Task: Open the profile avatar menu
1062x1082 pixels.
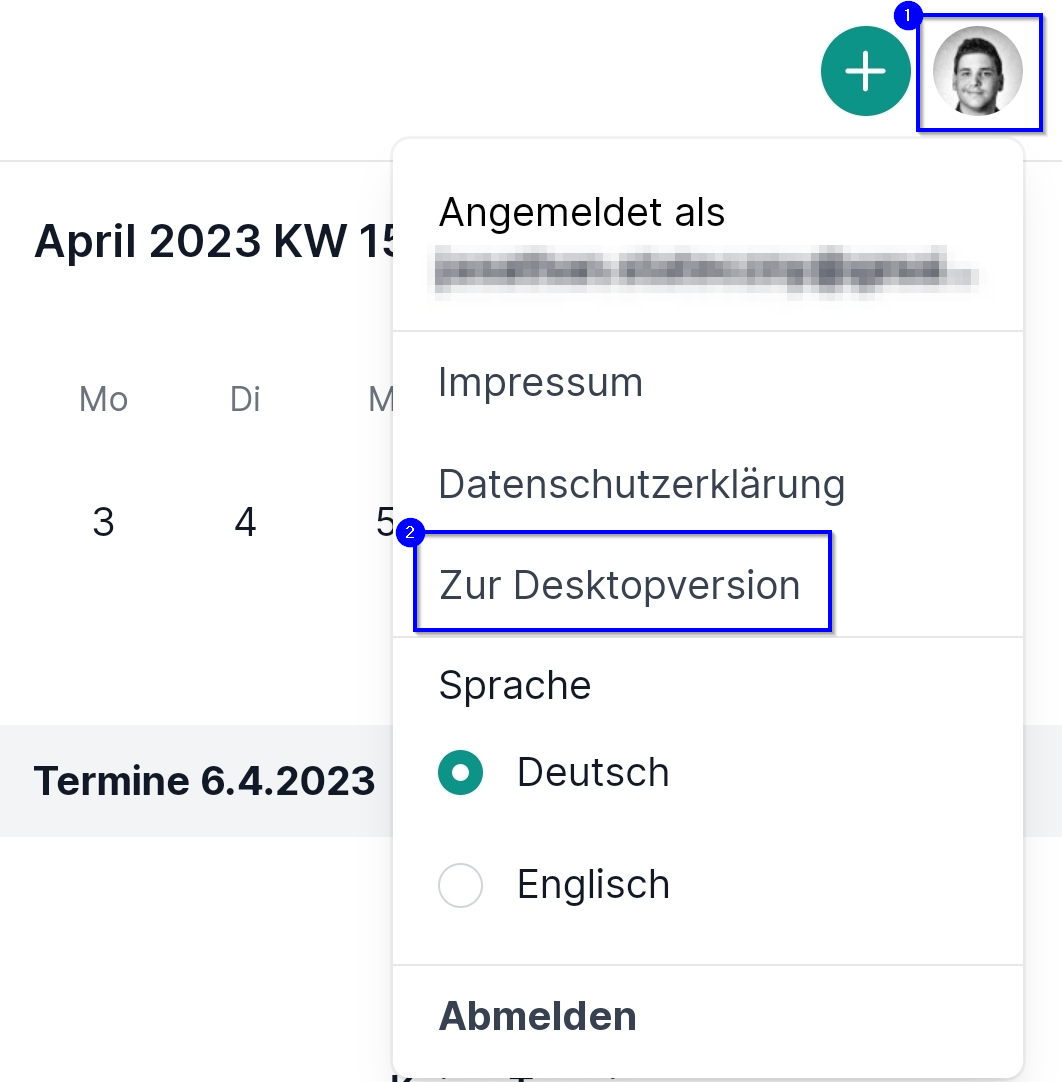Action: click(x=977, y=71)
